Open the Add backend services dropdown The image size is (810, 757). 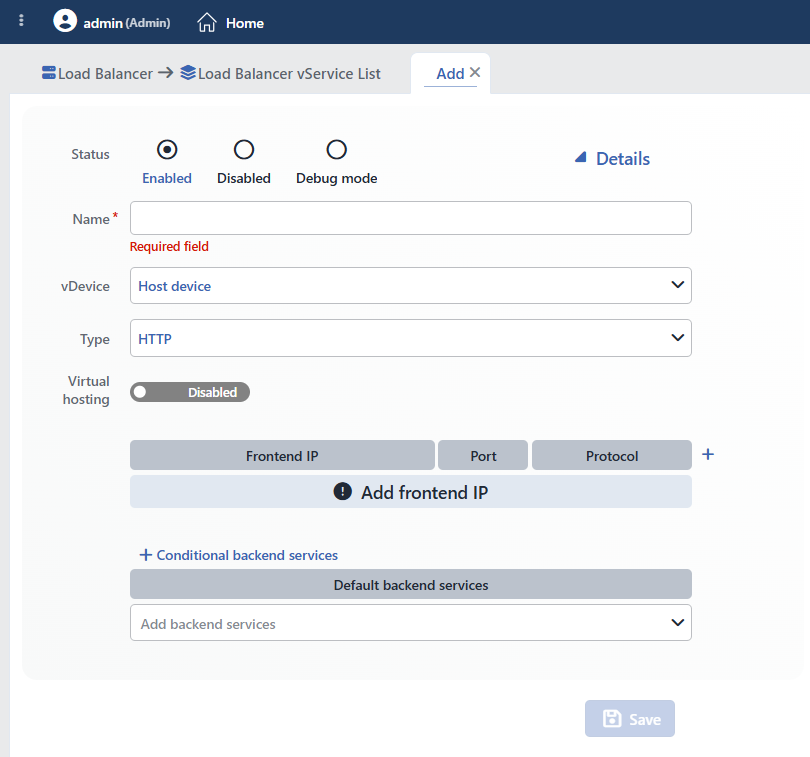pyautogui.click(x=411, y=623)
